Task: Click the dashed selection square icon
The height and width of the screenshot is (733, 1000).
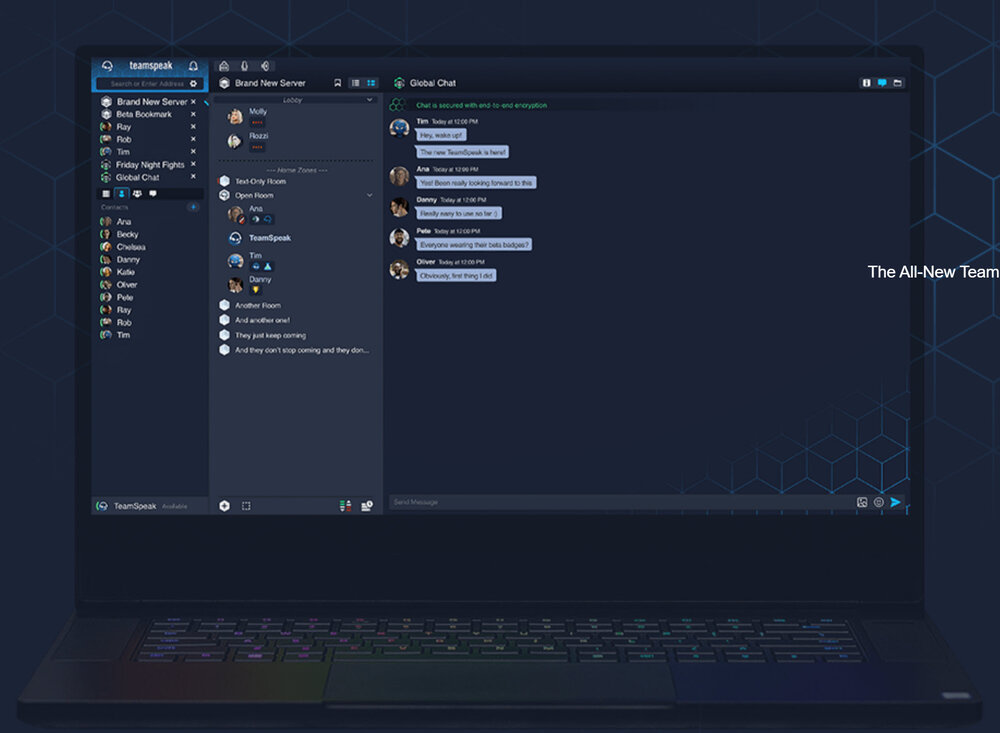Action: coord(246,506)
